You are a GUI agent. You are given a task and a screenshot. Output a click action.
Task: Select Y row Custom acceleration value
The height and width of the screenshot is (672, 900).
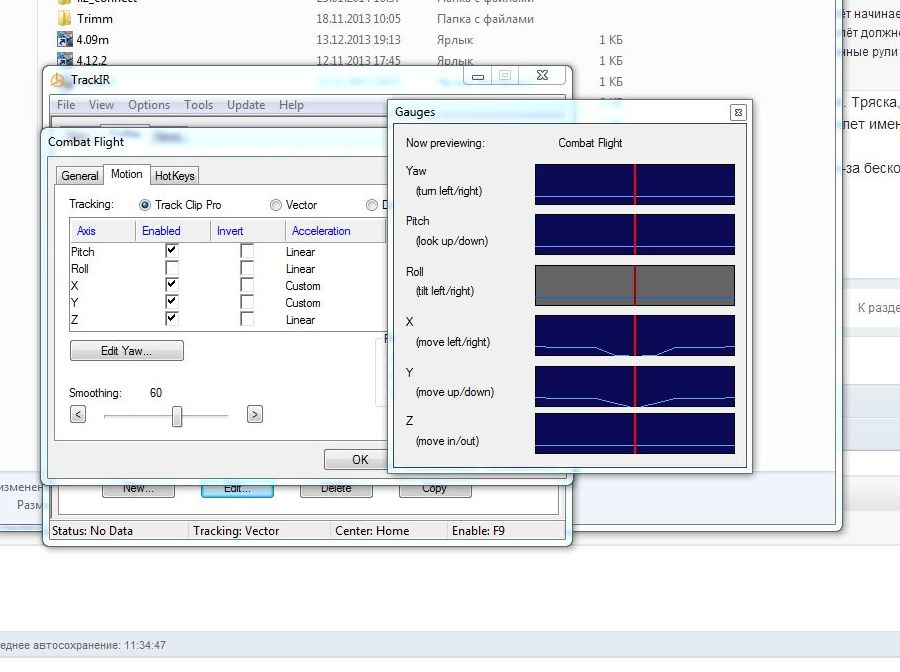(302, 303)
